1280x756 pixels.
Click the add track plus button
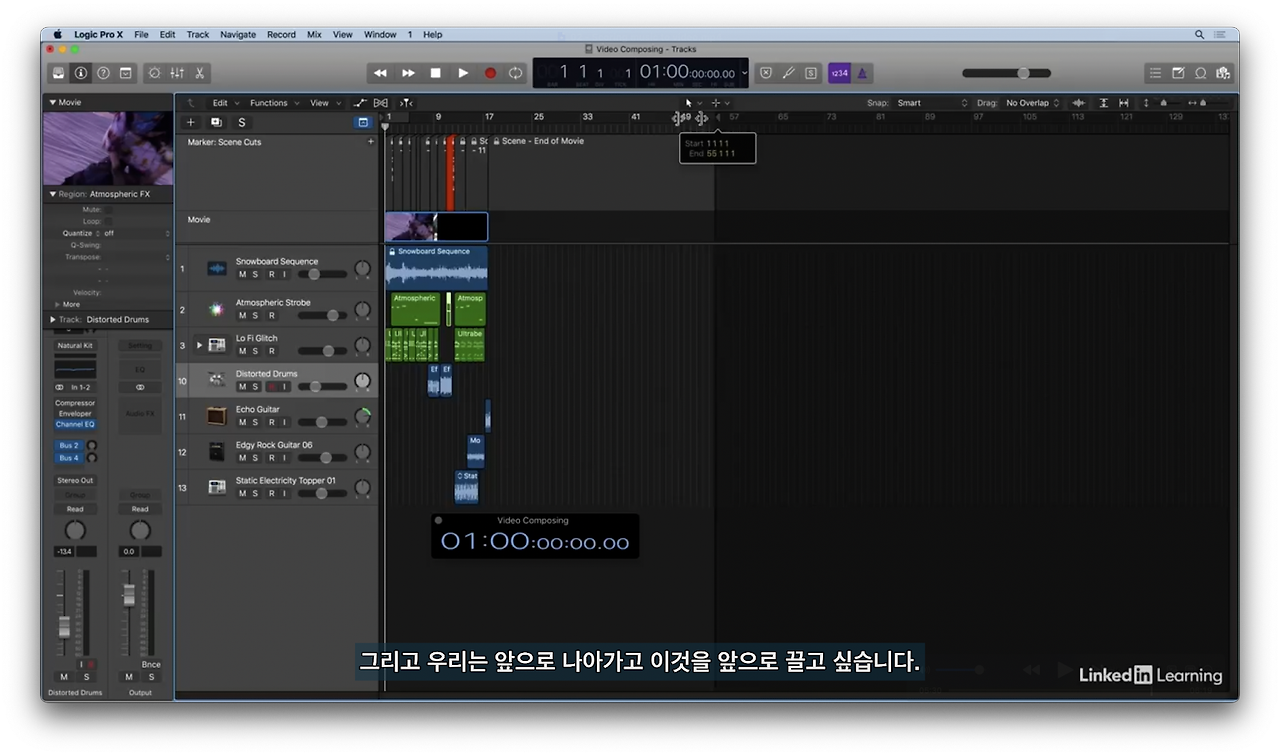(x=191, y=122)
